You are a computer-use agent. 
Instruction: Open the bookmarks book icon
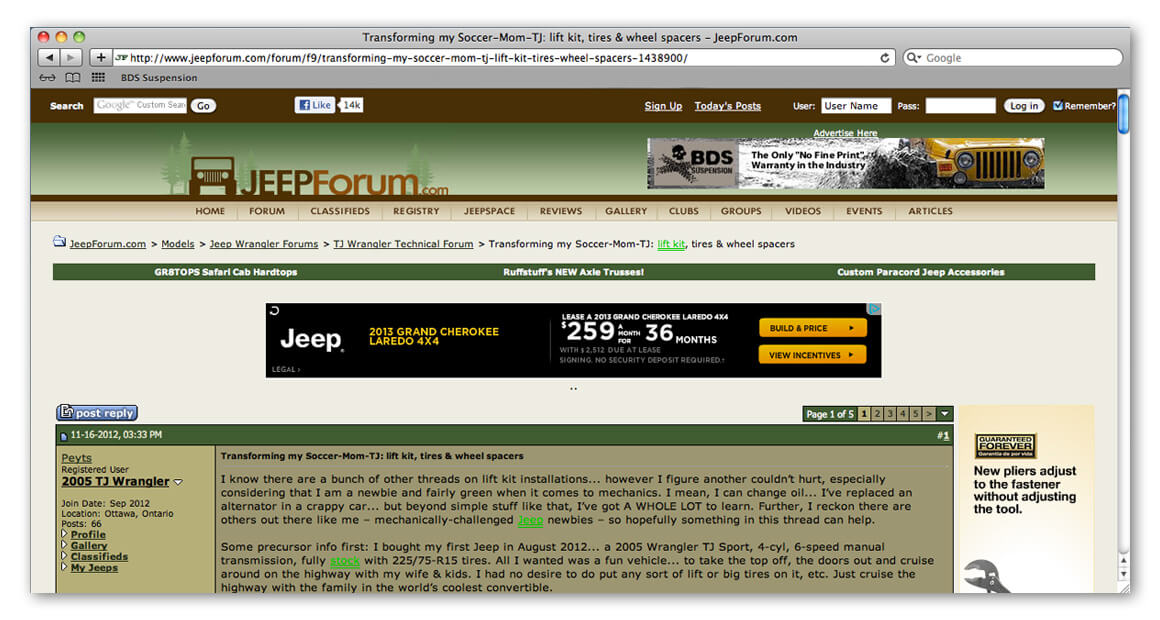(73, 78)
